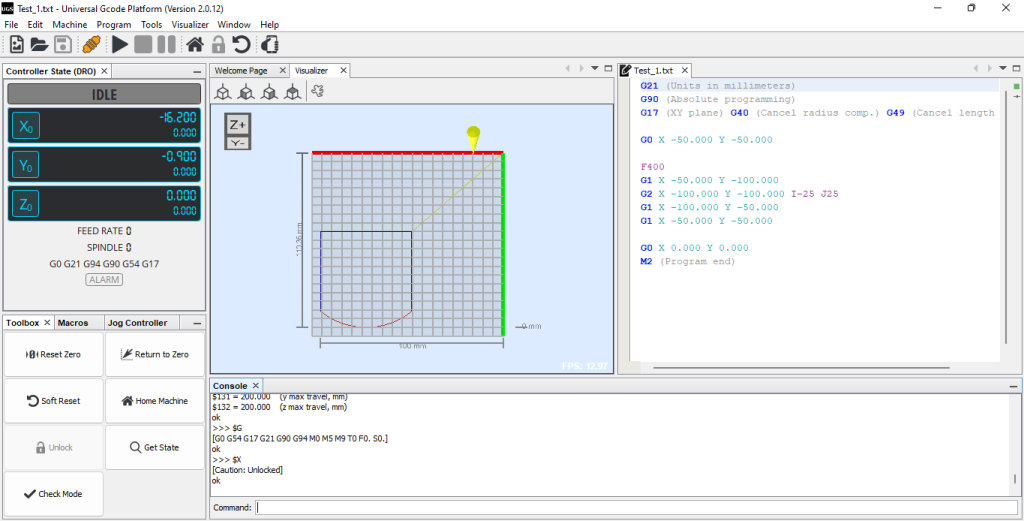Click the puzzle-shaped icon in visualizer toolbar
This screenshot has height=521, width=1024.
click(318, 92)
